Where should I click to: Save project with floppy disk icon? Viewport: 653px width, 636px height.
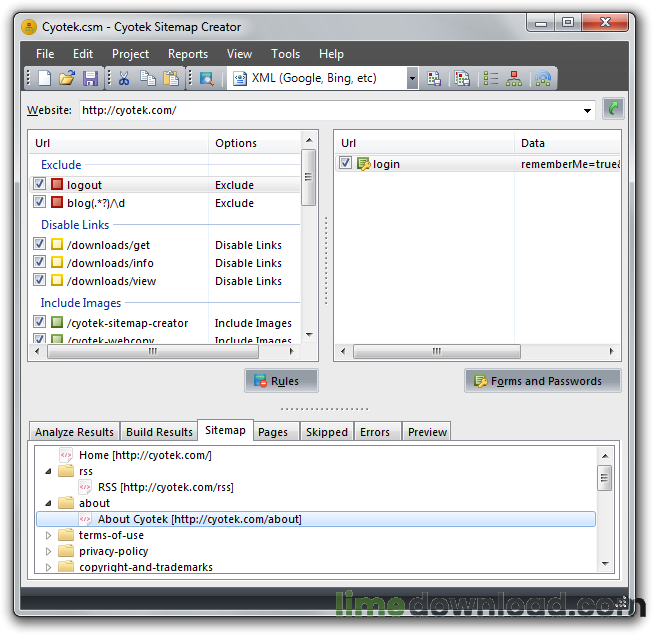pos(90,78)
